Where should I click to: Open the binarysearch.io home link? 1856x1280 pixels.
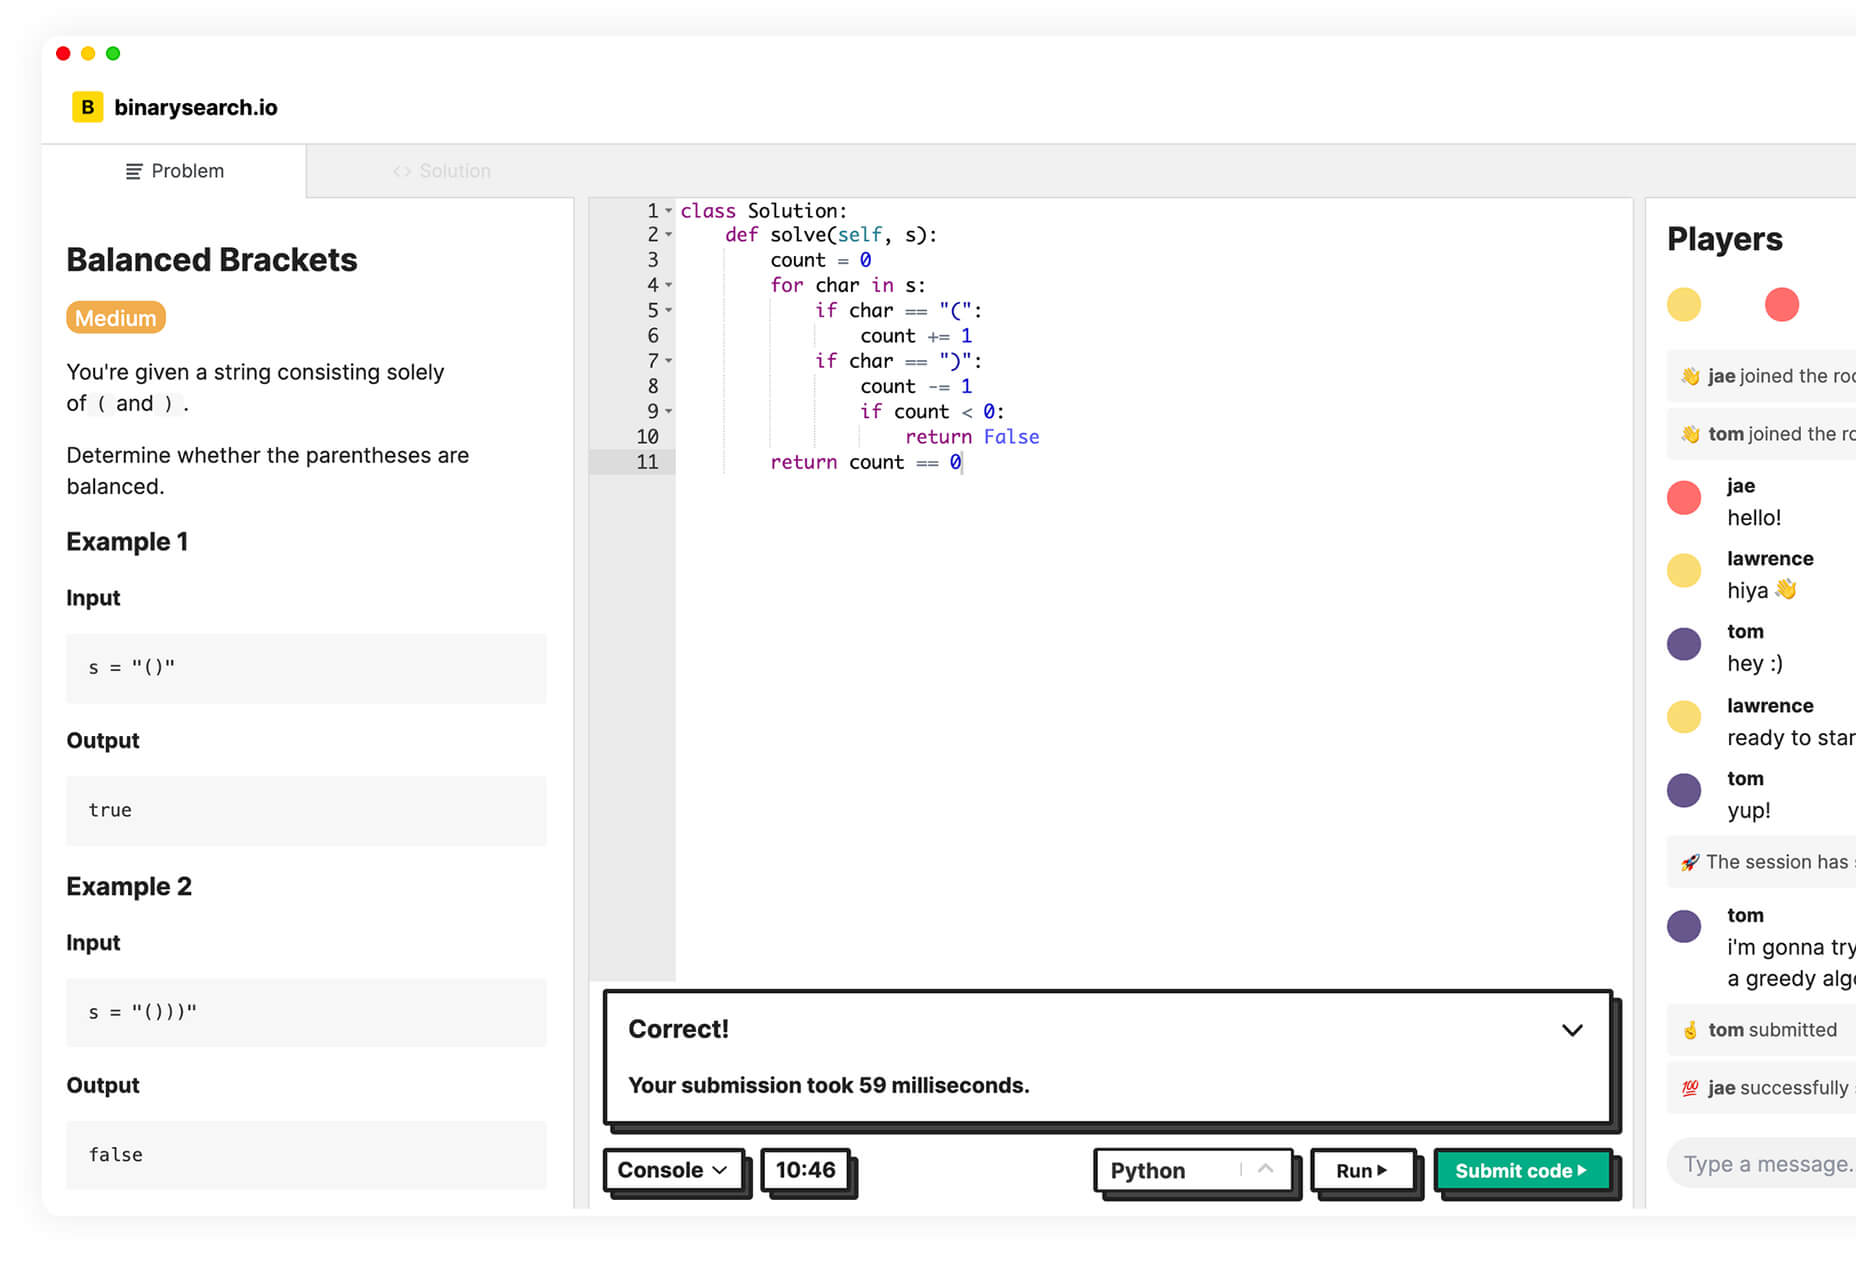pyautogui.click(x=195, y=107)
